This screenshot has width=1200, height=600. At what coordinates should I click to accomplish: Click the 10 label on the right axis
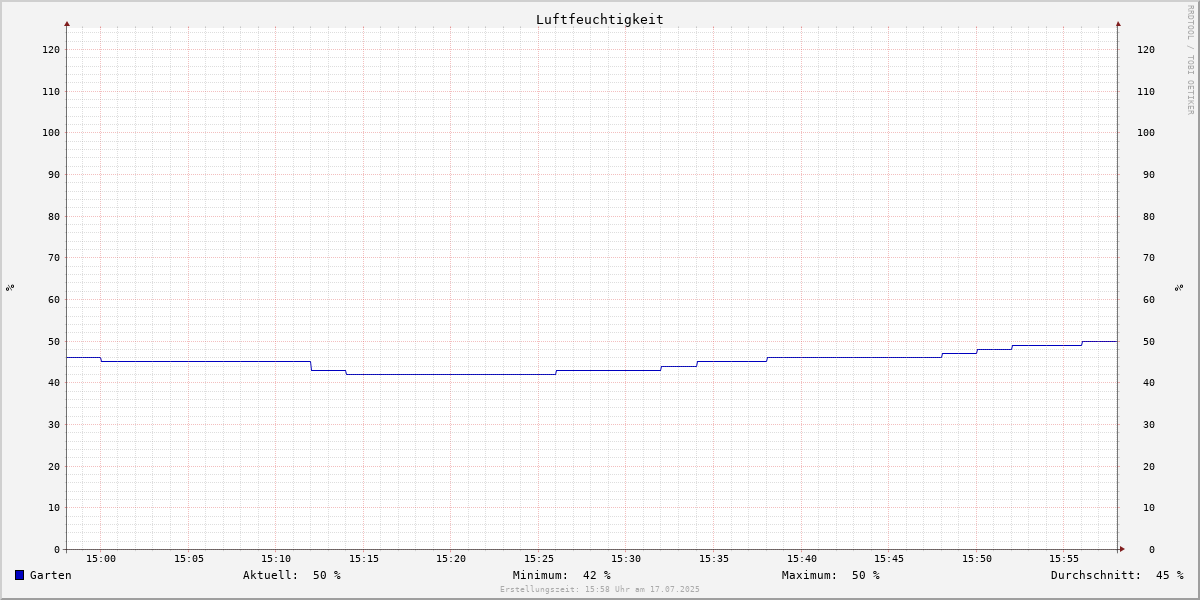click(x=1149, y=507)
